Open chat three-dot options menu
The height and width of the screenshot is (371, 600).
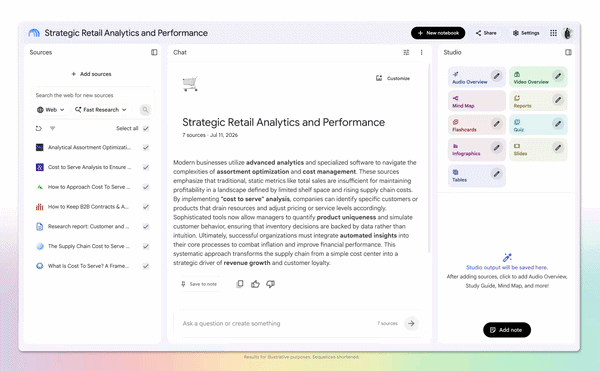click(x=421, y=52)
